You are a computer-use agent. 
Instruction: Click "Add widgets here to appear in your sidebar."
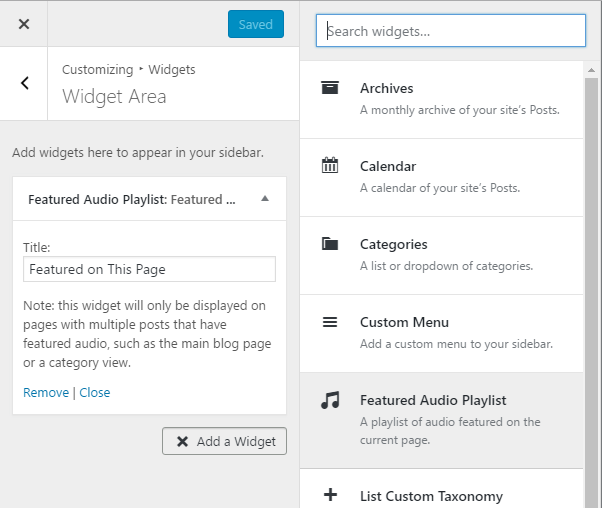138,152
